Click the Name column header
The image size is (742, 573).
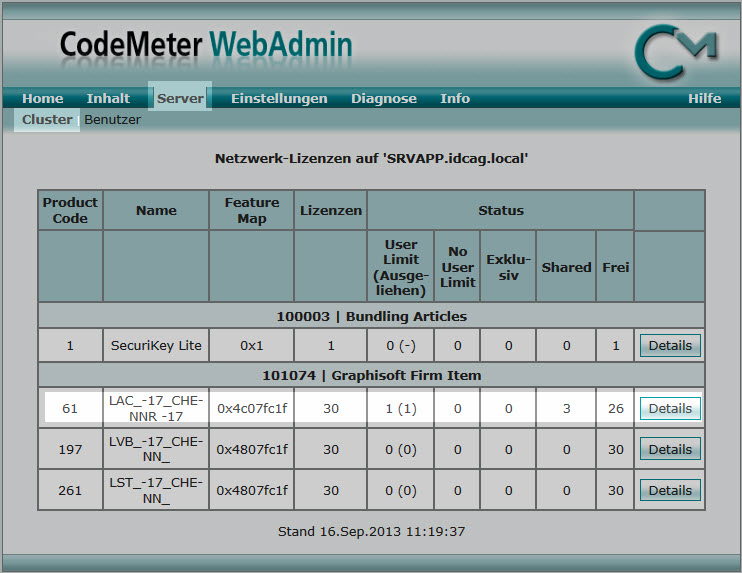click(x=156, y=210)
